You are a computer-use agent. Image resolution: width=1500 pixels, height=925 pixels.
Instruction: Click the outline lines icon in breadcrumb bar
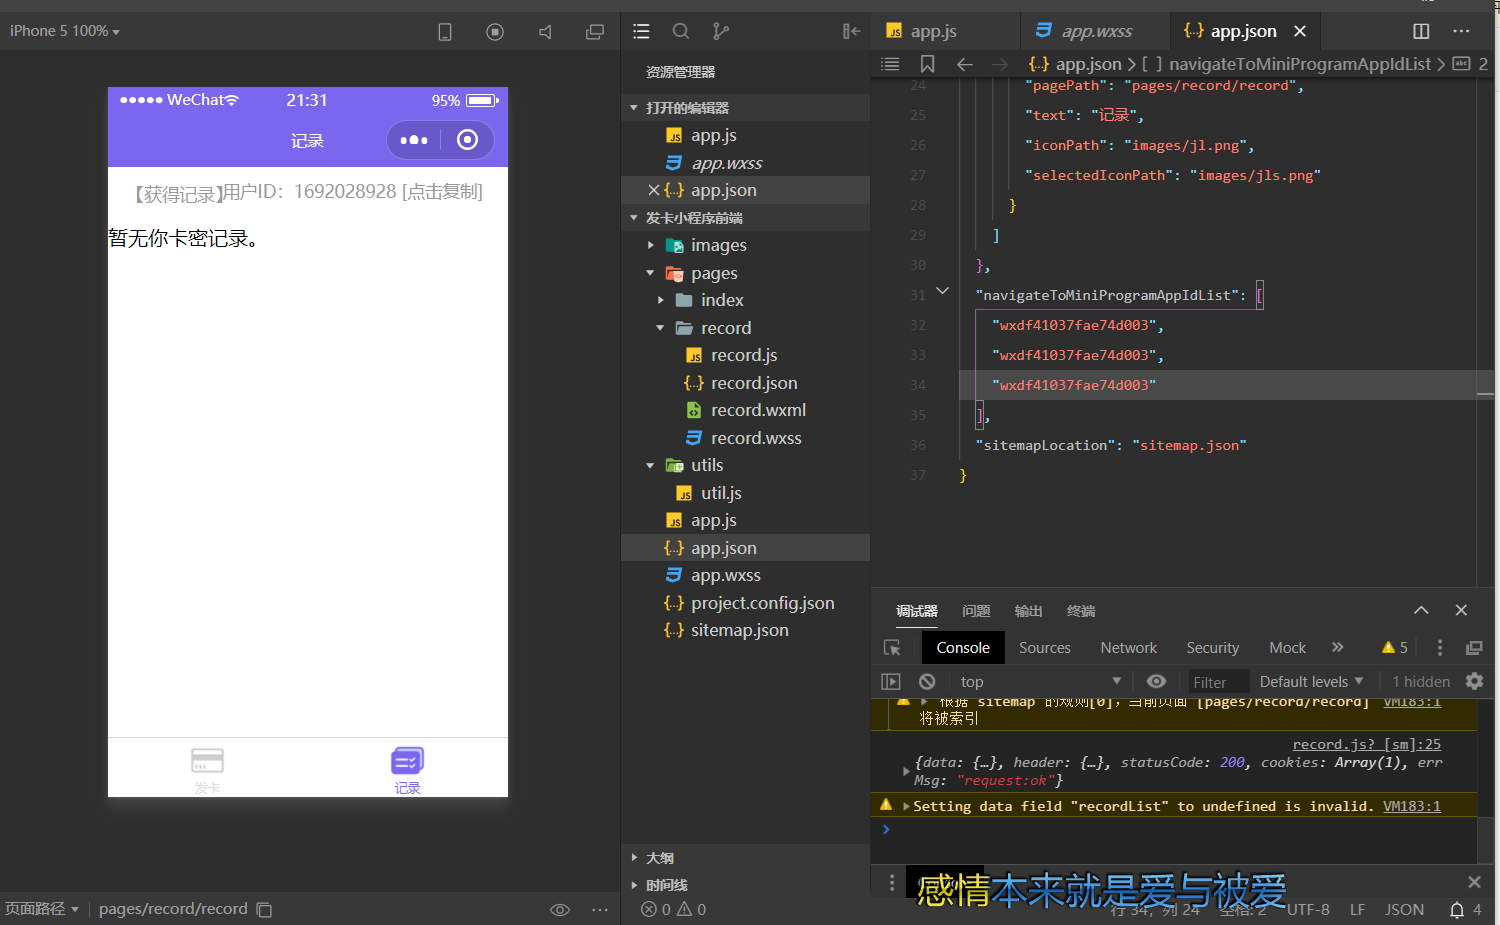click(890, 64)
